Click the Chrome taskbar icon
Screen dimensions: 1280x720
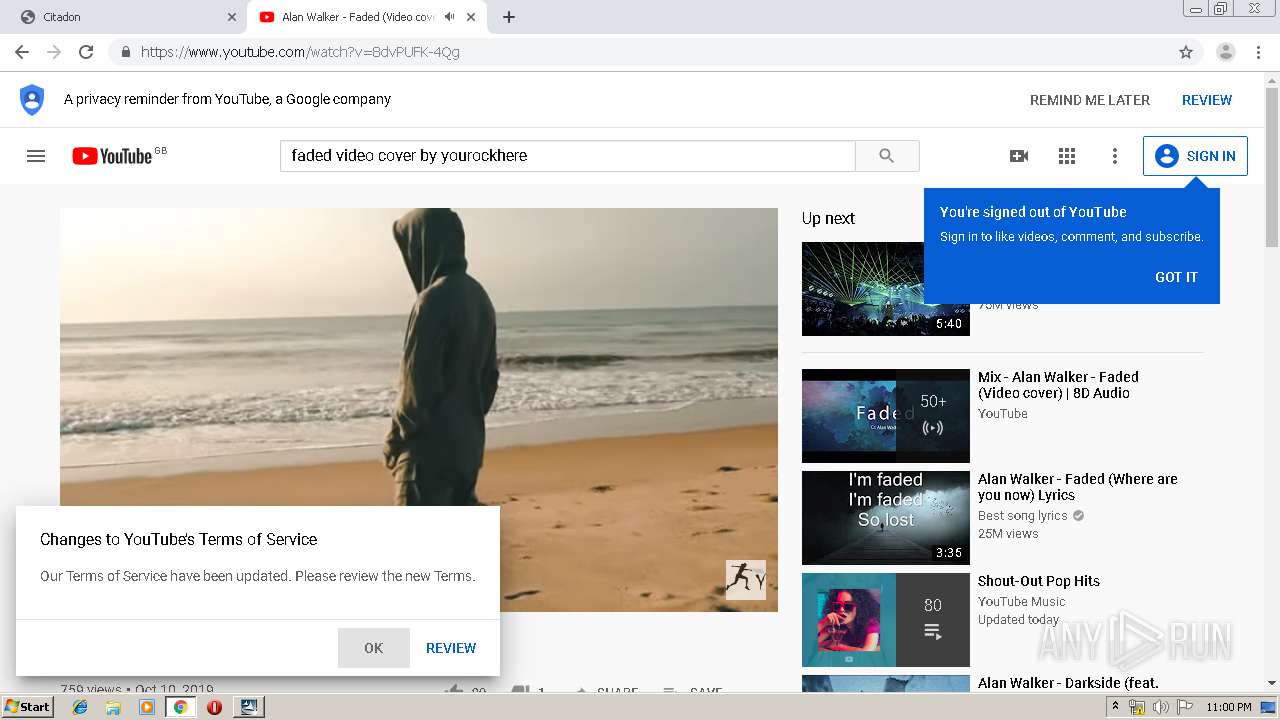[180, 707]
